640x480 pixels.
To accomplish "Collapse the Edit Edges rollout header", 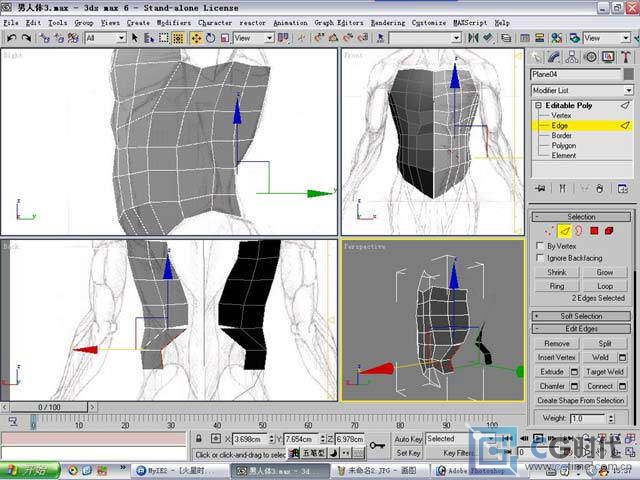I will click(x=581, y=329).
